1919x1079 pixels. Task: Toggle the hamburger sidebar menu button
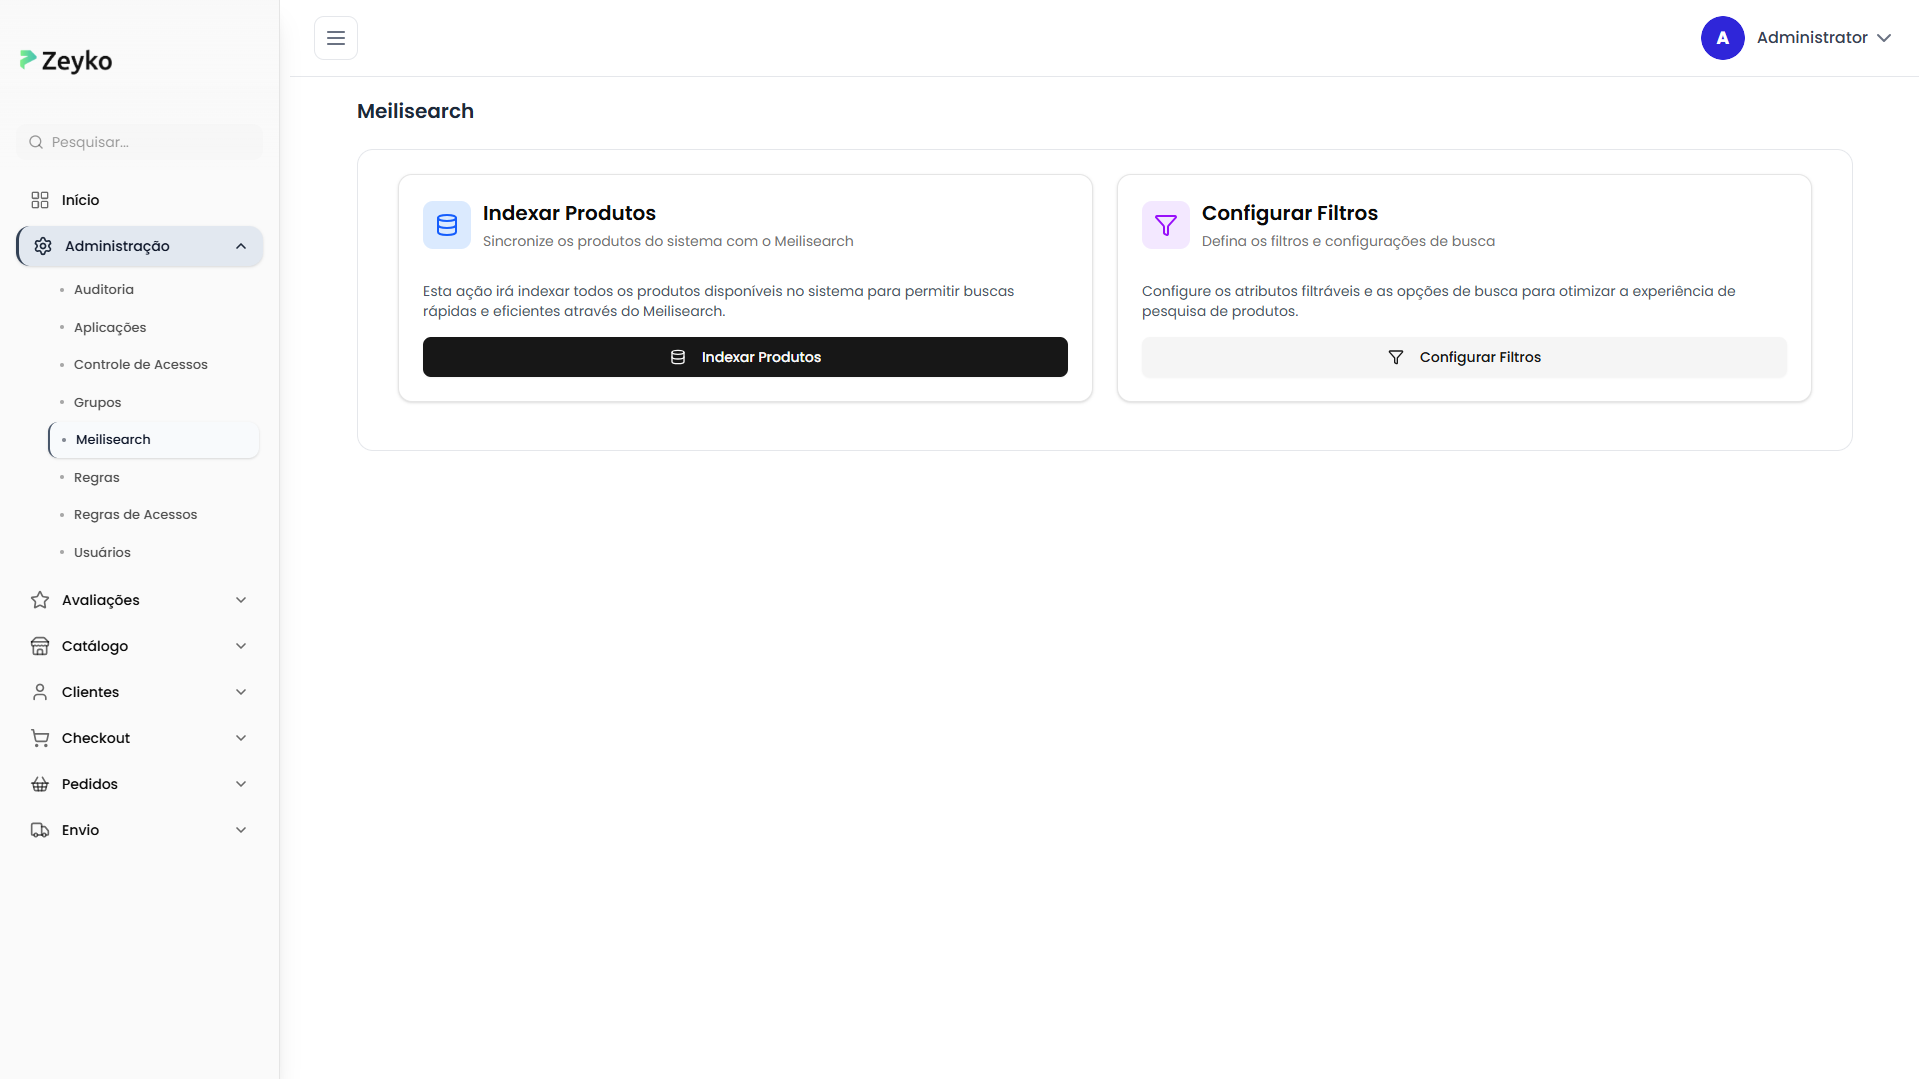tap(336, 38)
